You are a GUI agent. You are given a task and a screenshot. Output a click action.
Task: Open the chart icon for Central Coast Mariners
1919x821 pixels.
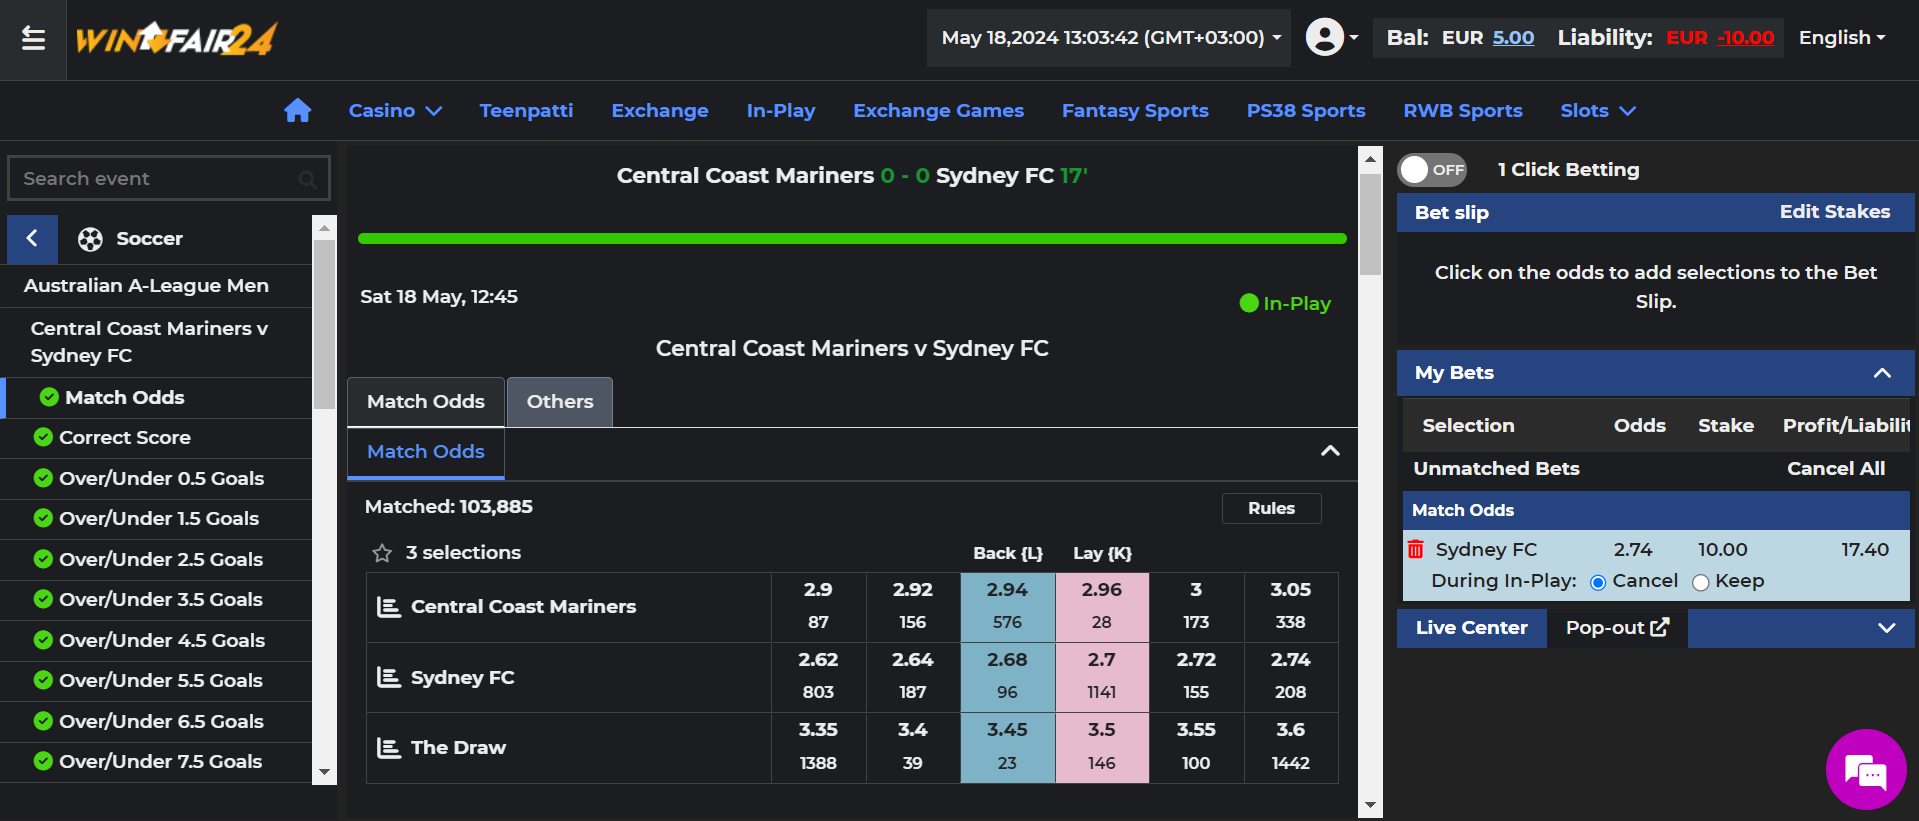[388, 607]
